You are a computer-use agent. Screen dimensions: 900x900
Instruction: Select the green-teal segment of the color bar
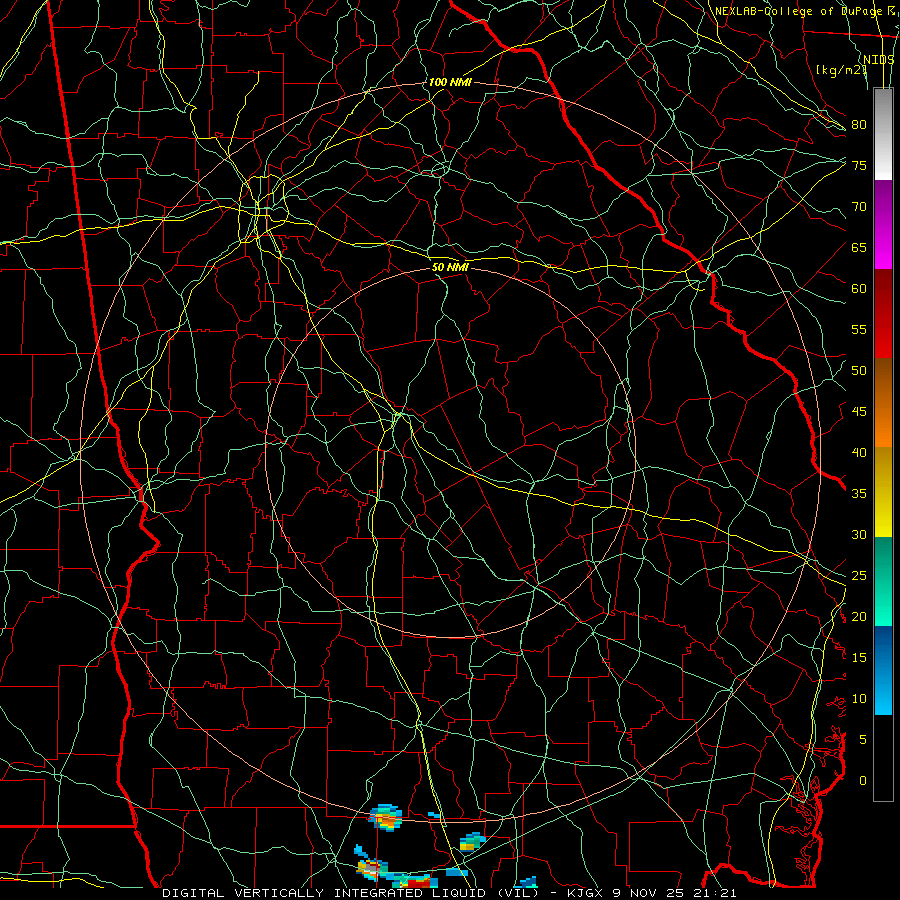coord(883,581)
